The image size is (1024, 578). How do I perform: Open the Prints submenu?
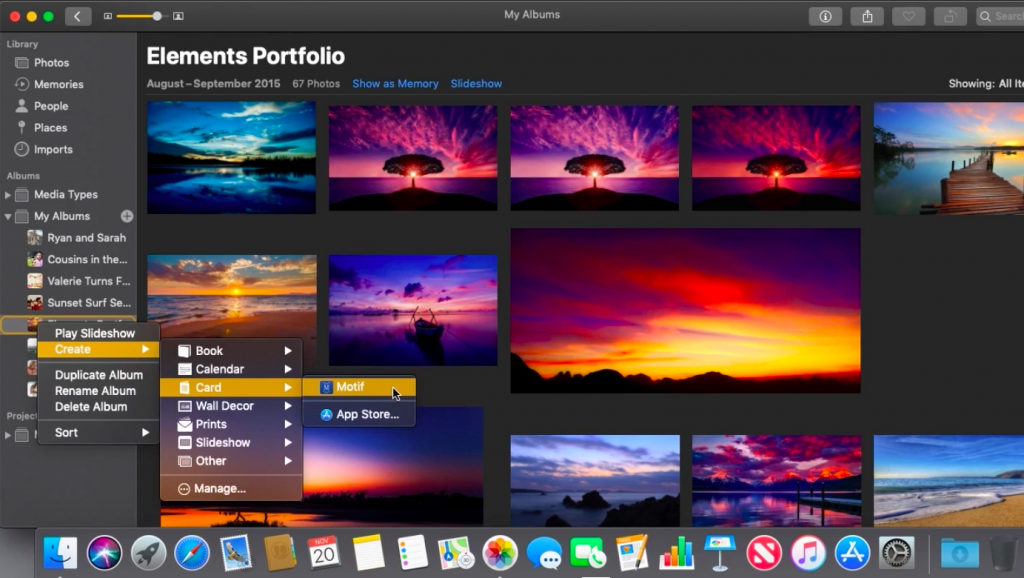pyautogui.click(x=231, y=424)
